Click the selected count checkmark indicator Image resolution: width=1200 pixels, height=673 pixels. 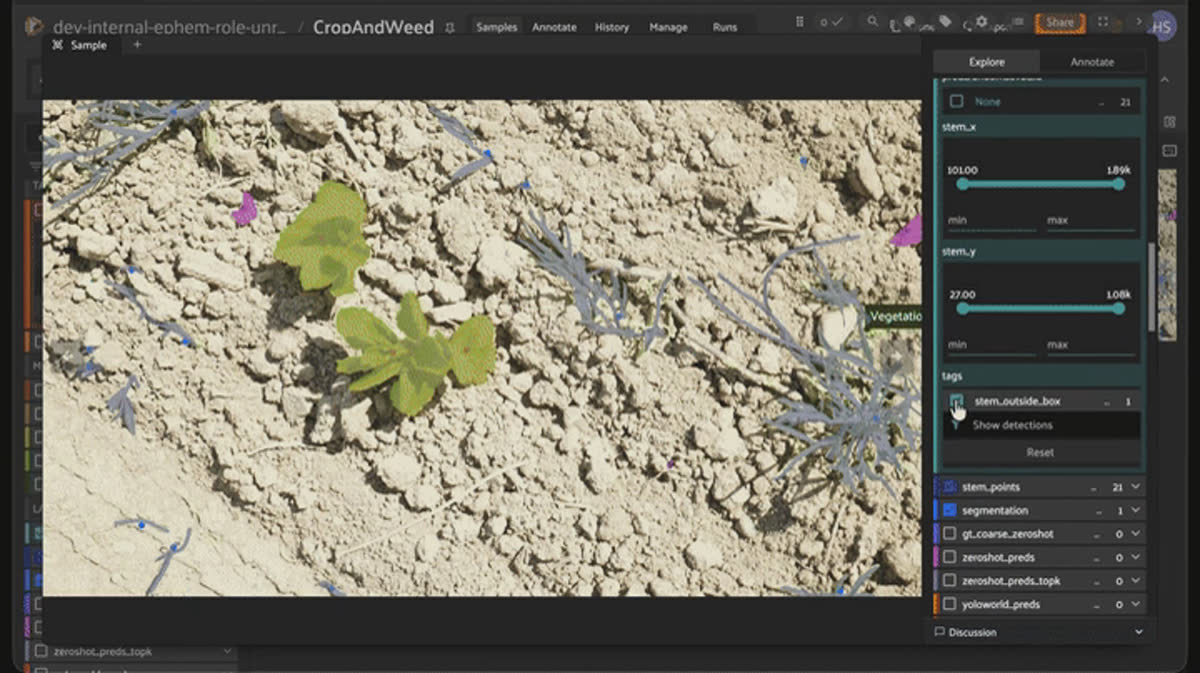(831, 22)
